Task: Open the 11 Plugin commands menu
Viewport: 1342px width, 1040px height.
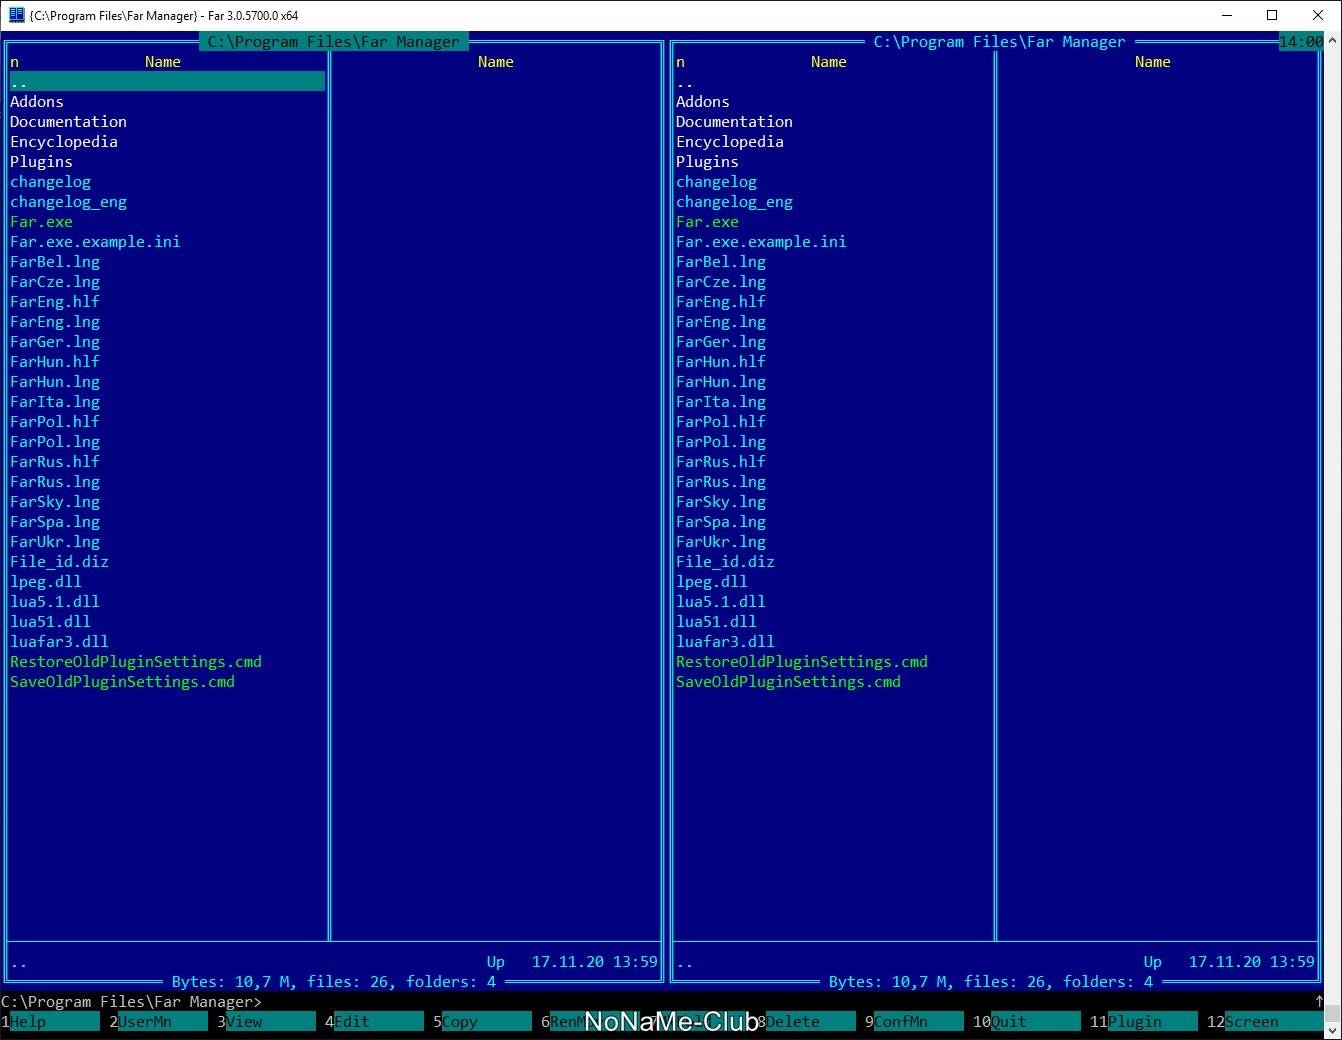Action: click(x=1143, y=1022)
